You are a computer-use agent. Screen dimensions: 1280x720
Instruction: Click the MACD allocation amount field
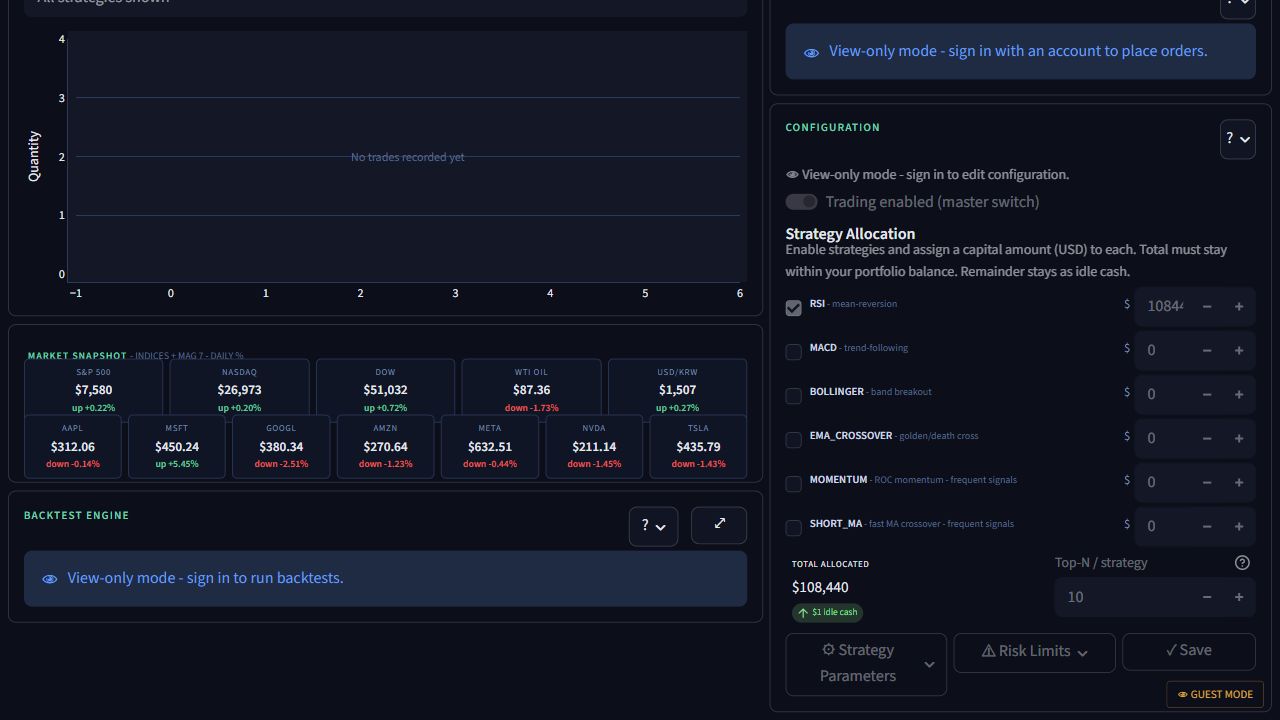(x=1164, y=350)
